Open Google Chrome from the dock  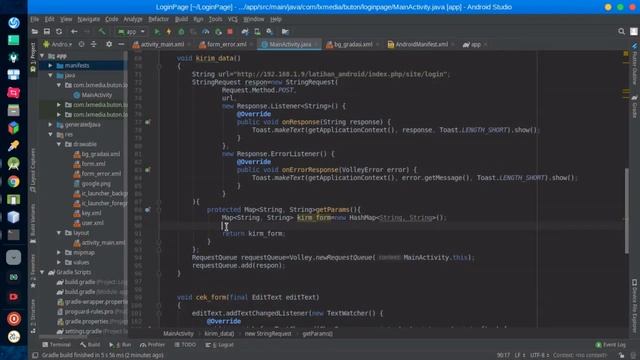pyautogui.click(x=13, y=181)
